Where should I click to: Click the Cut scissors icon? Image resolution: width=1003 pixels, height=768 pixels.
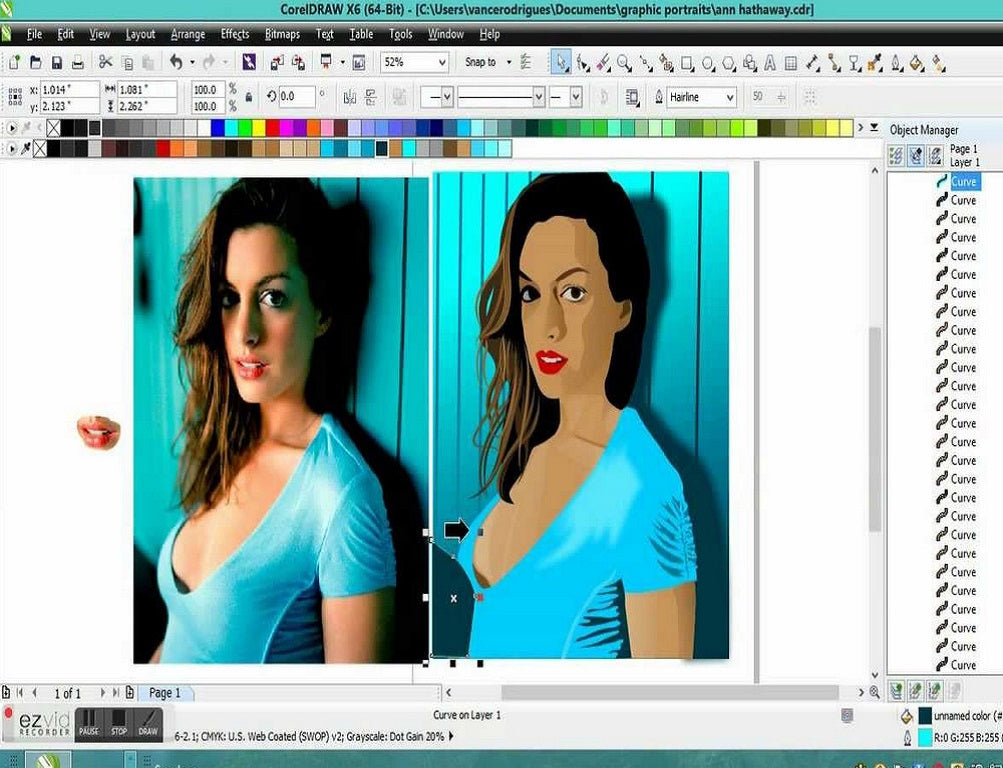[x=105, y=62]
